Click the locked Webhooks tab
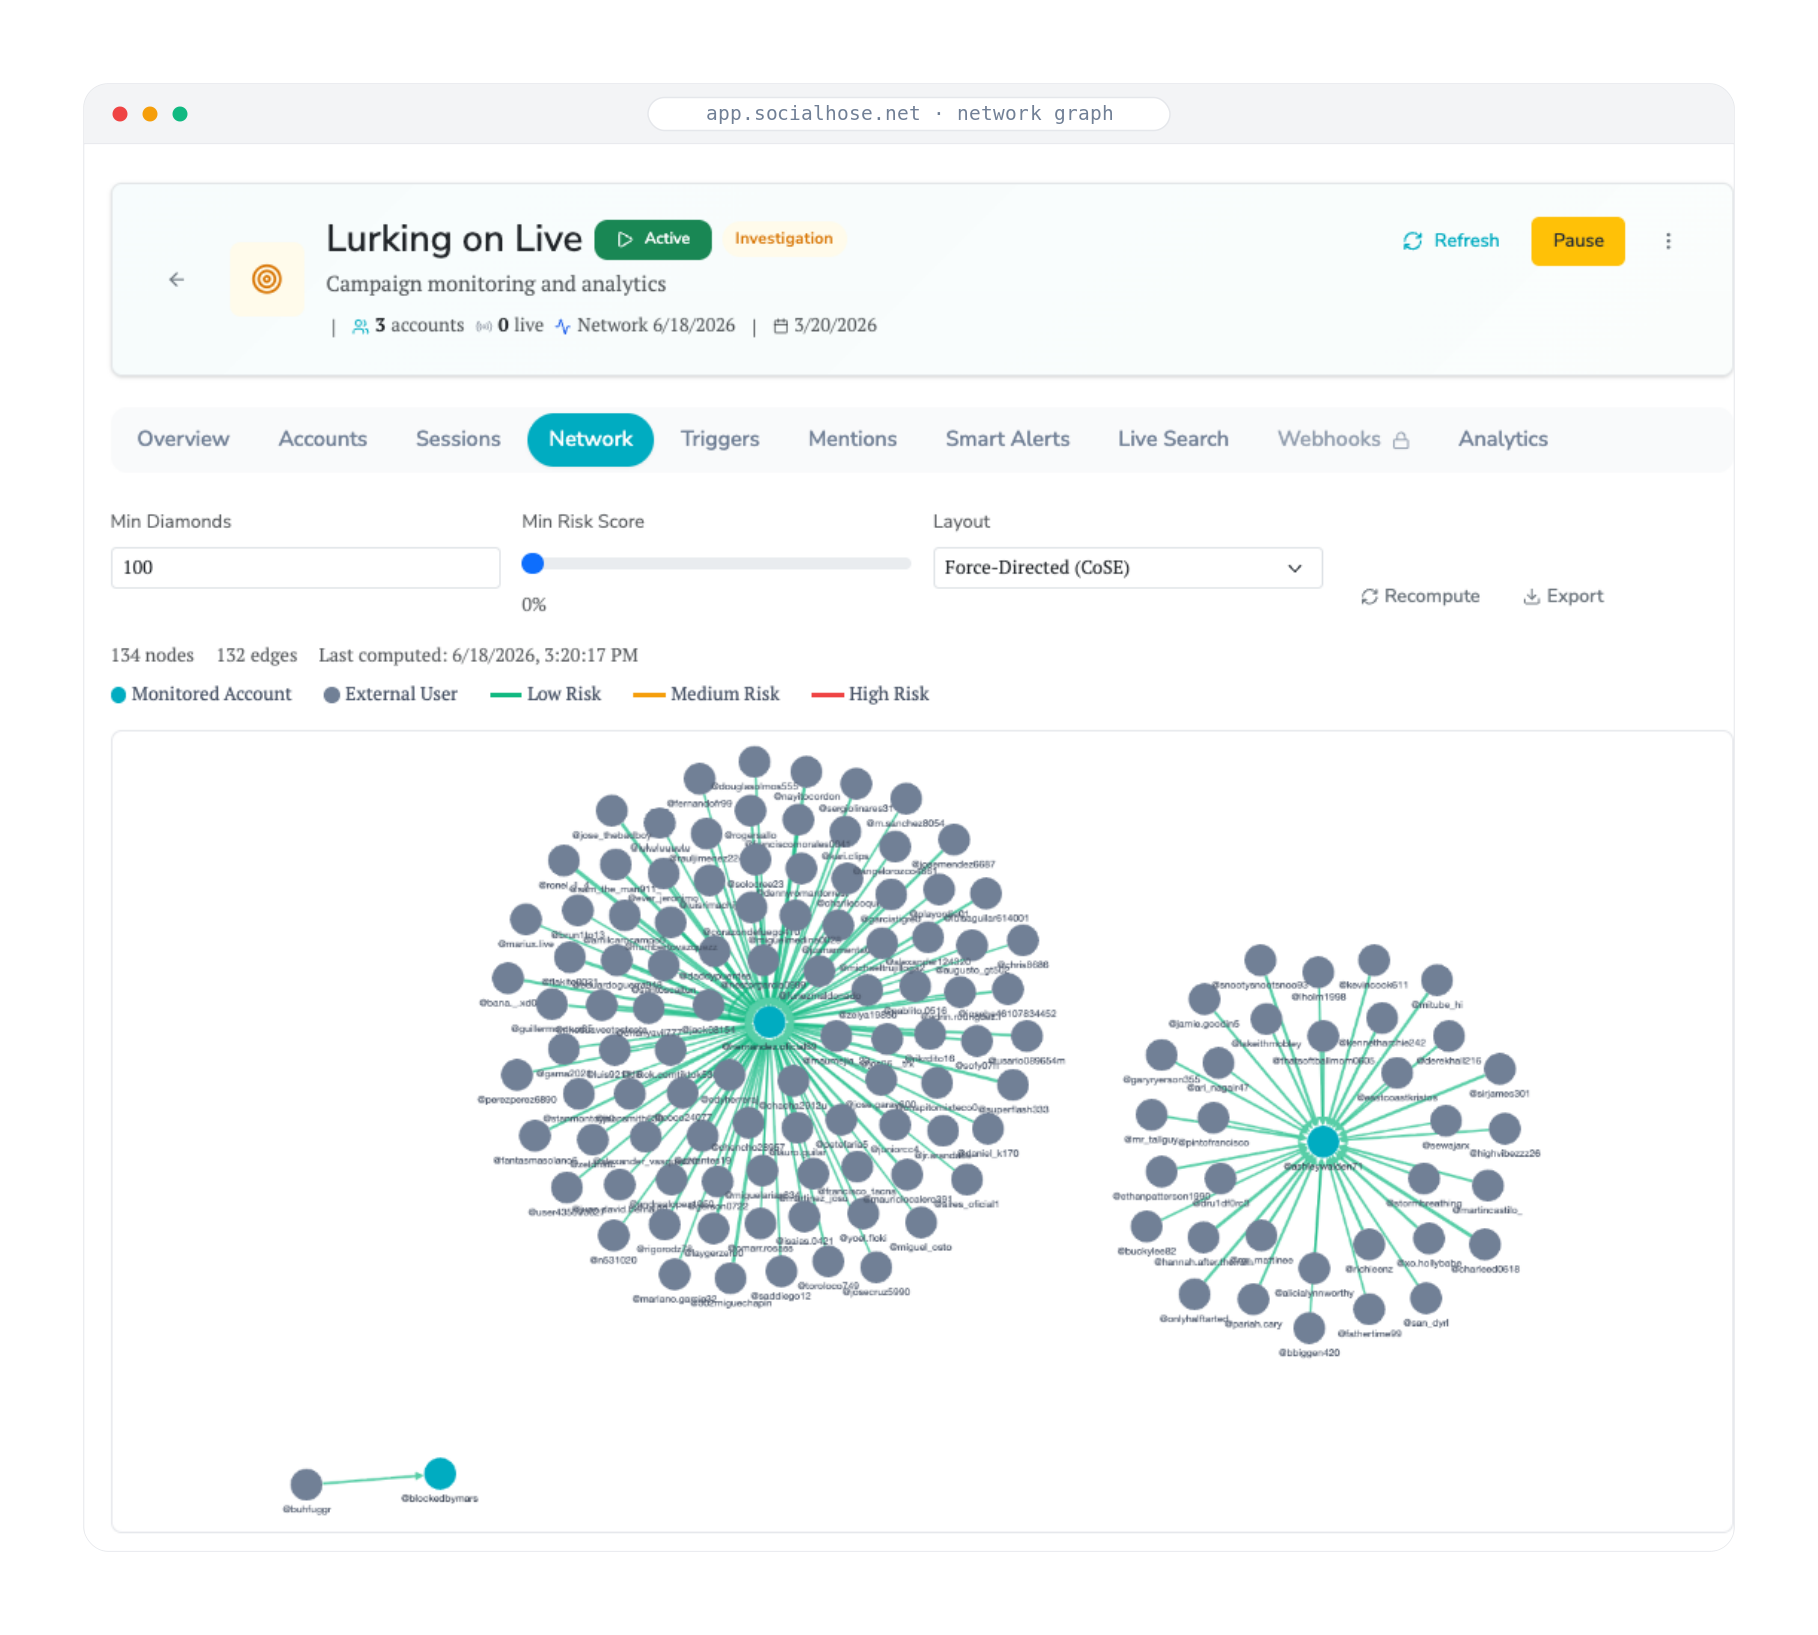Viewport: 1818px width, 1635px height. coord(1343,439)
